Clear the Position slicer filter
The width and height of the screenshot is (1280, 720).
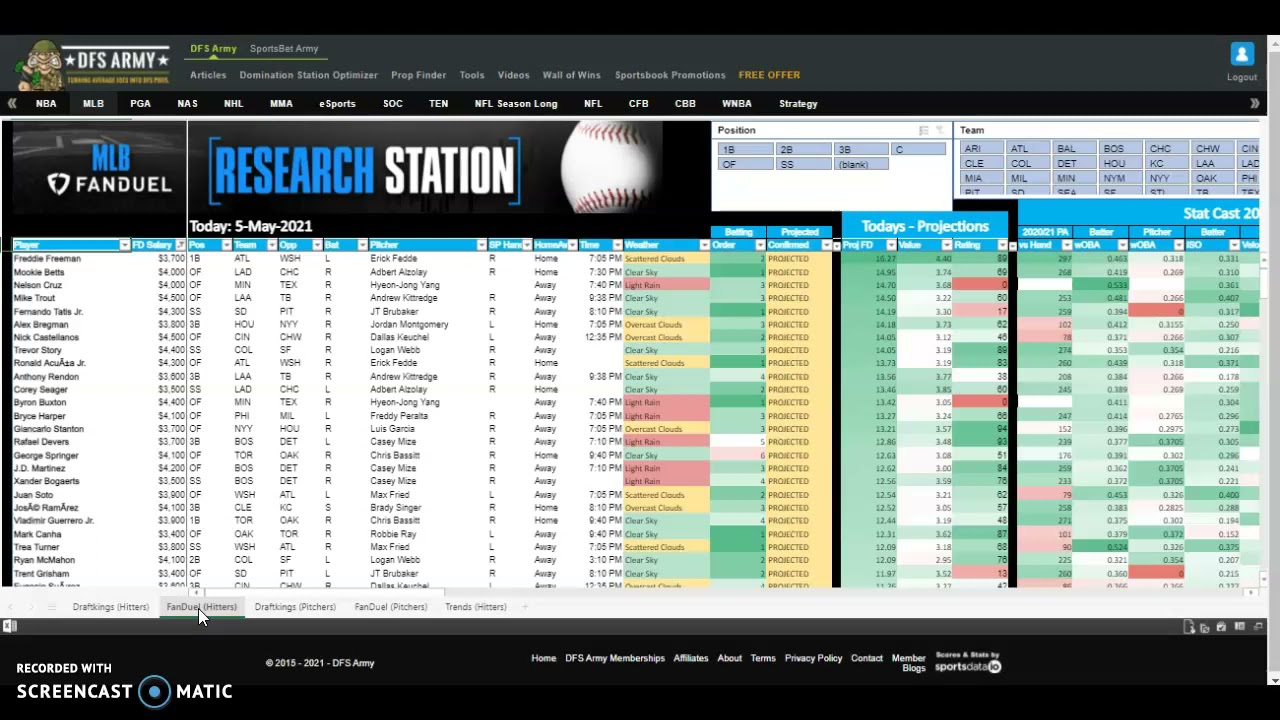[x=940, y=130]
